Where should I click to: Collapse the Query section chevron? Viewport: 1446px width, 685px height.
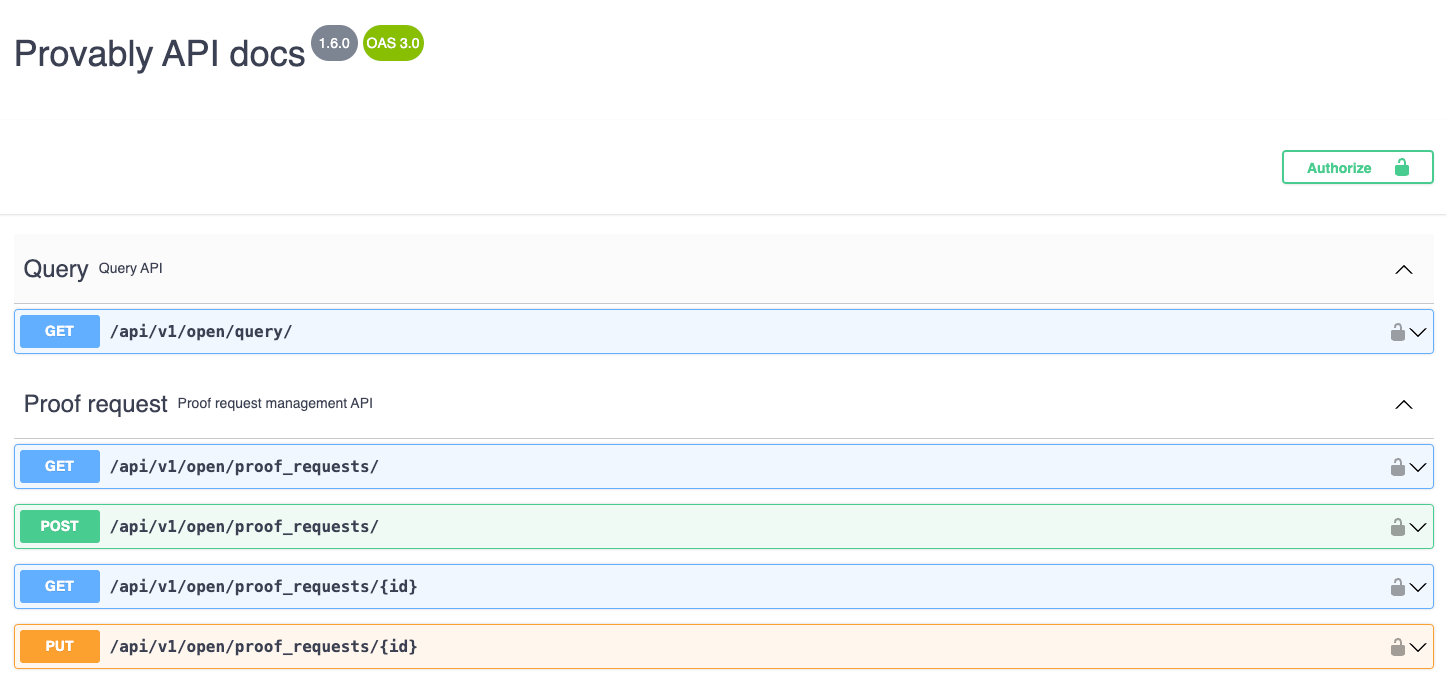[1403, 269]
